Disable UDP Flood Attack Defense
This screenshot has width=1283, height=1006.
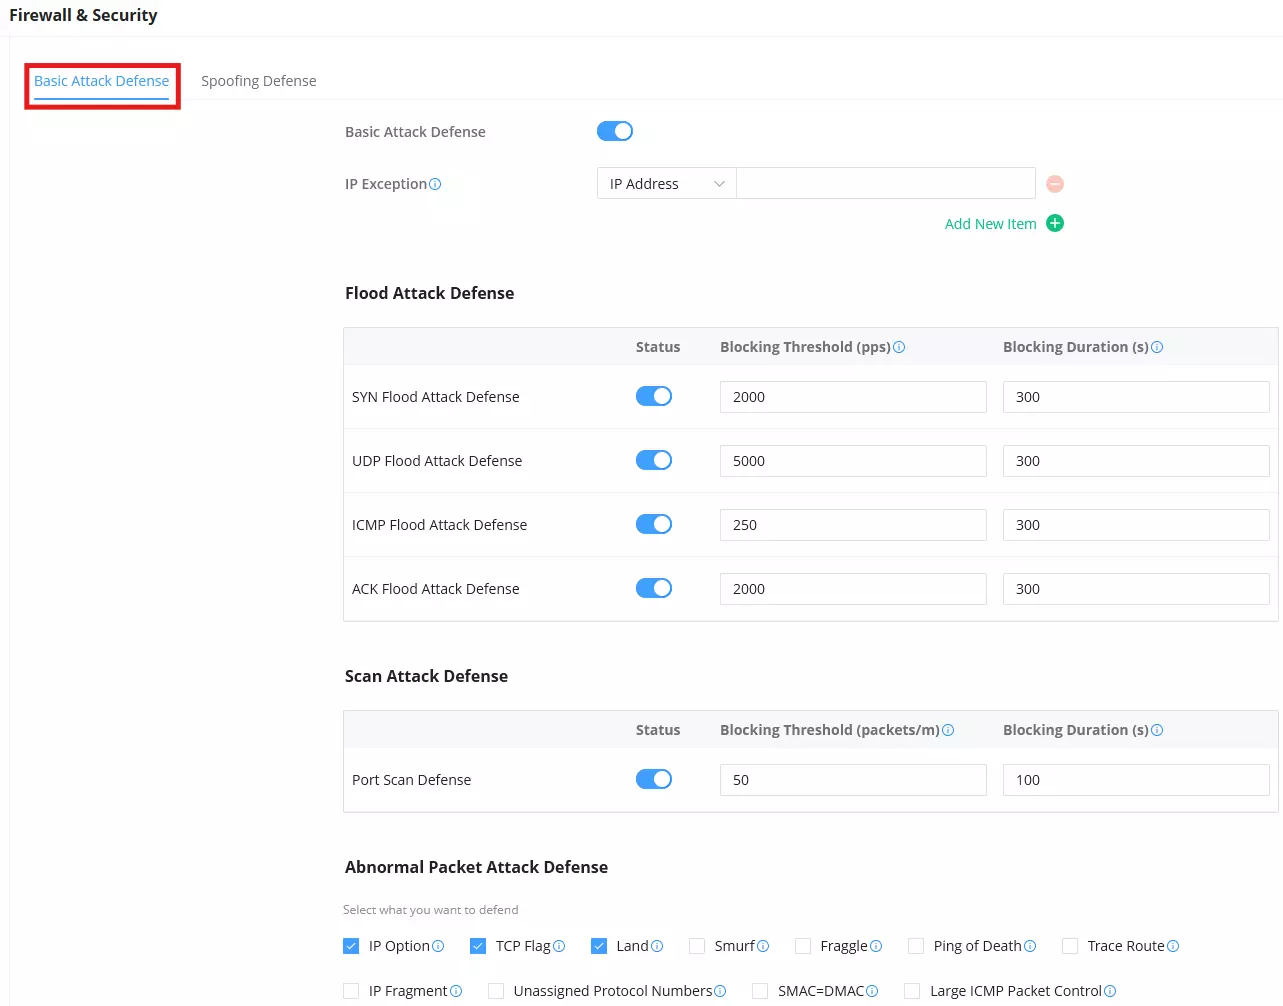(x=654, y=460)
